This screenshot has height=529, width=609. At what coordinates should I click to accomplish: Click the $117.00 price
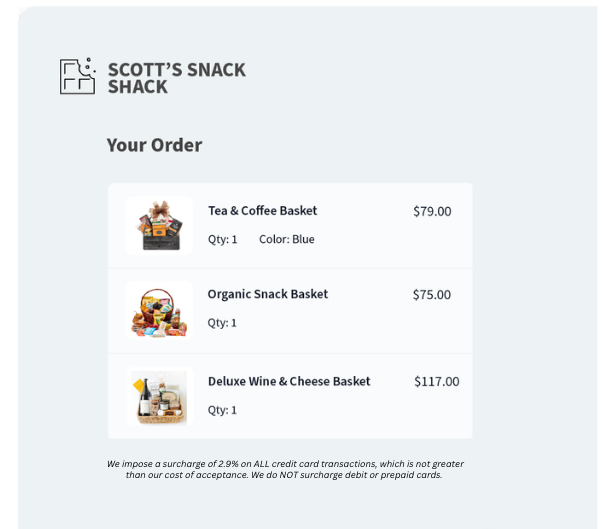(437, 381)
